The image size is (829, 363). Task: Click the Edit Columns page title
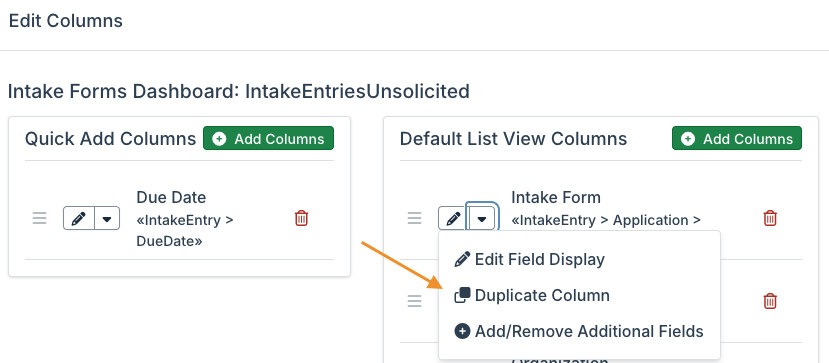tap(66, 21)
